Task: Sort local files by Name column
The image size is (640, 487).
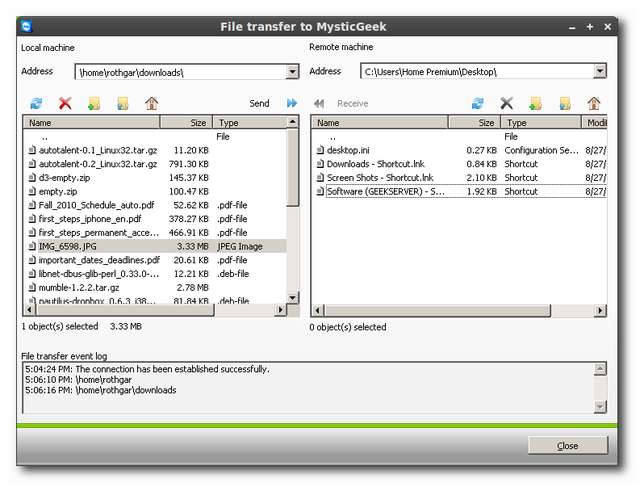Action: tap(91, 122)
